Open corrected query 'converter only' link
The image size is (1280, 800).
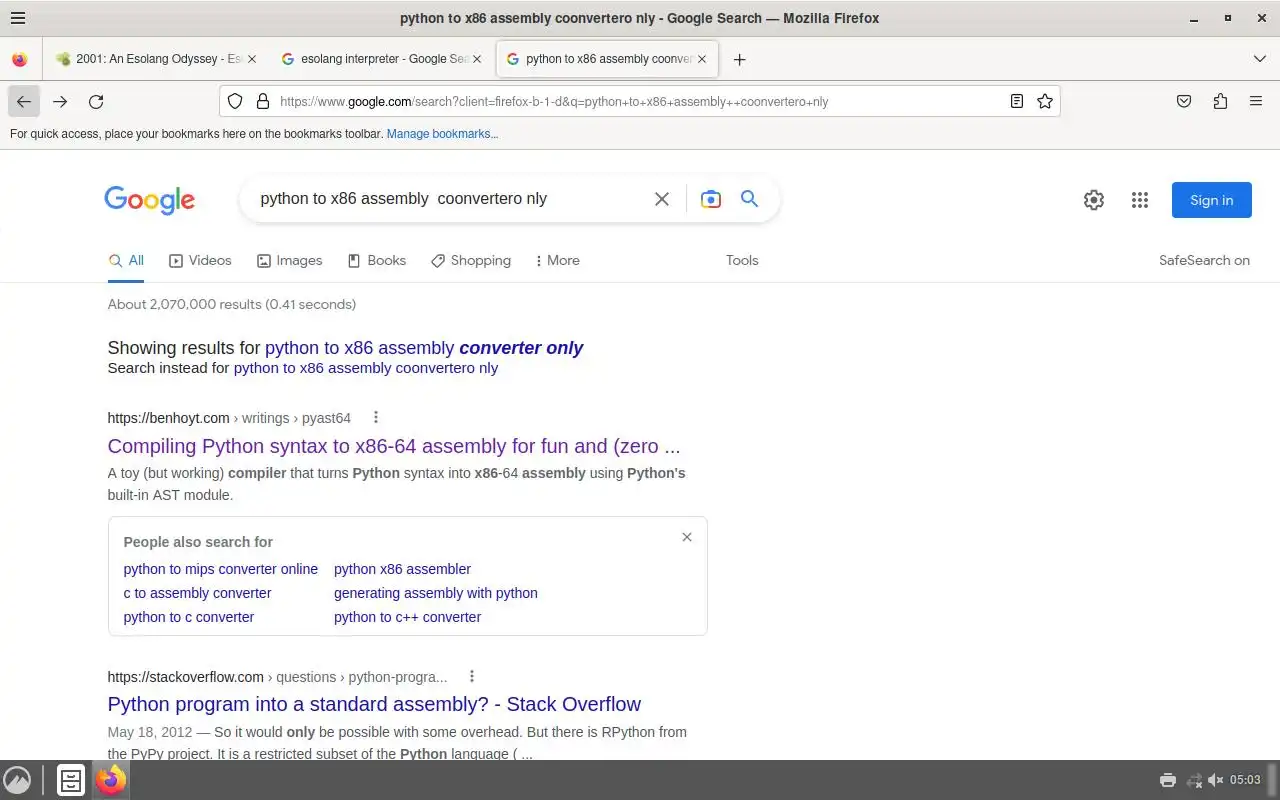424,348
